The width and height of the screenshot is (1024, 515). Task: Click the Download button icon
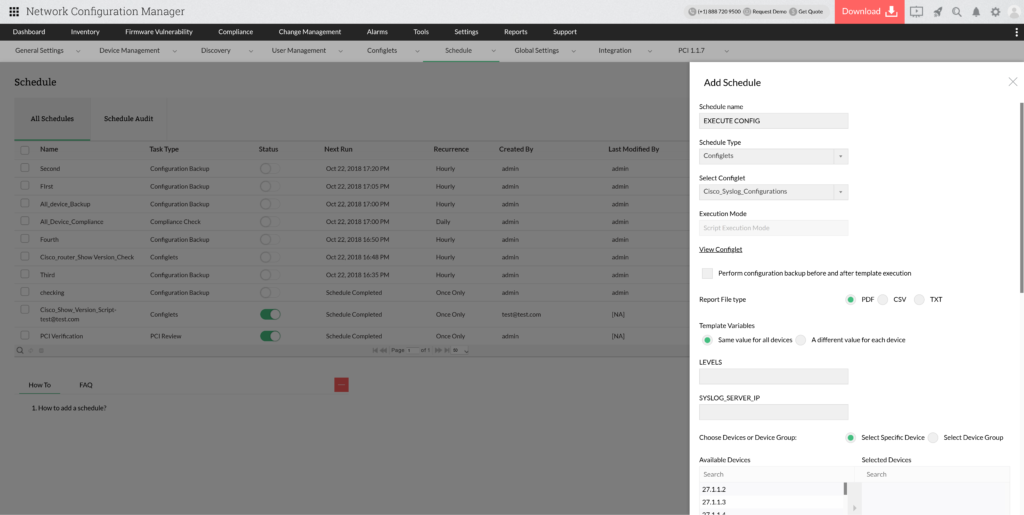(x=890, y=12)
